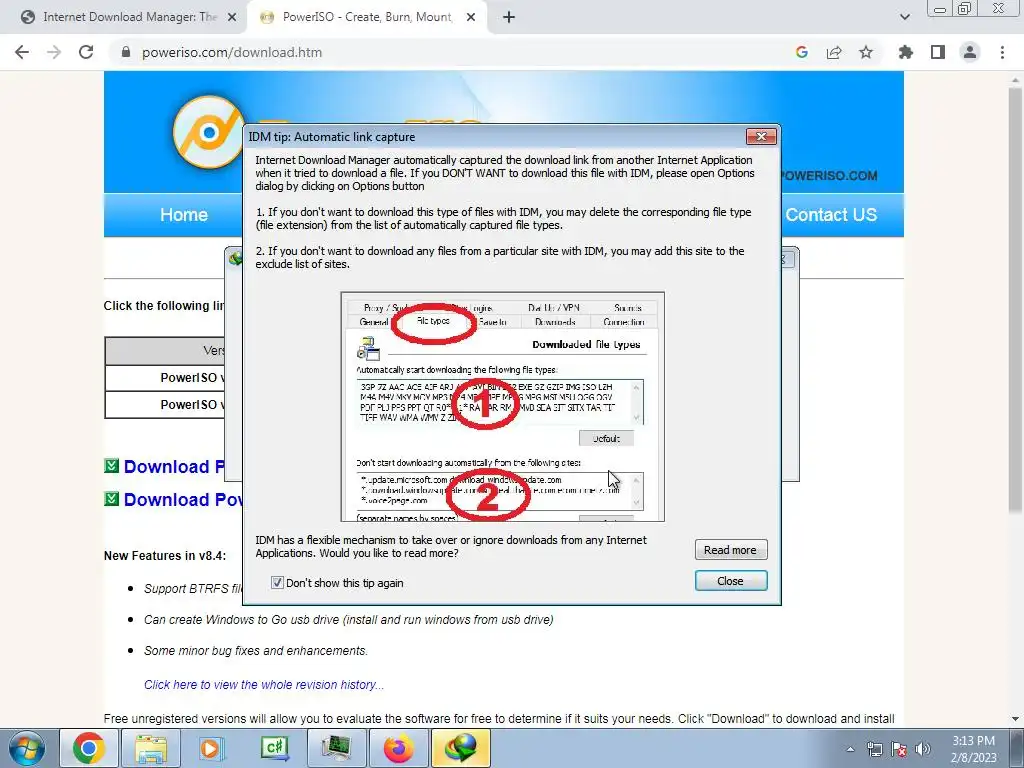1024x768 pixels.
Task: Click the PowerISO disc logo
Action: click(x=208, y=133)
